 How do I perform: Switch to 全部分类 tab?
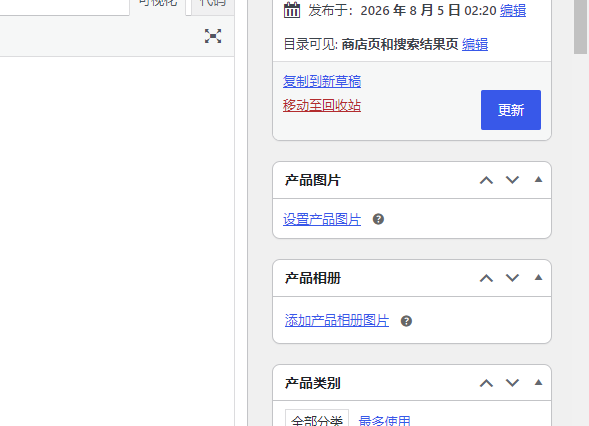pyautogui.click(x=317, y=418)
